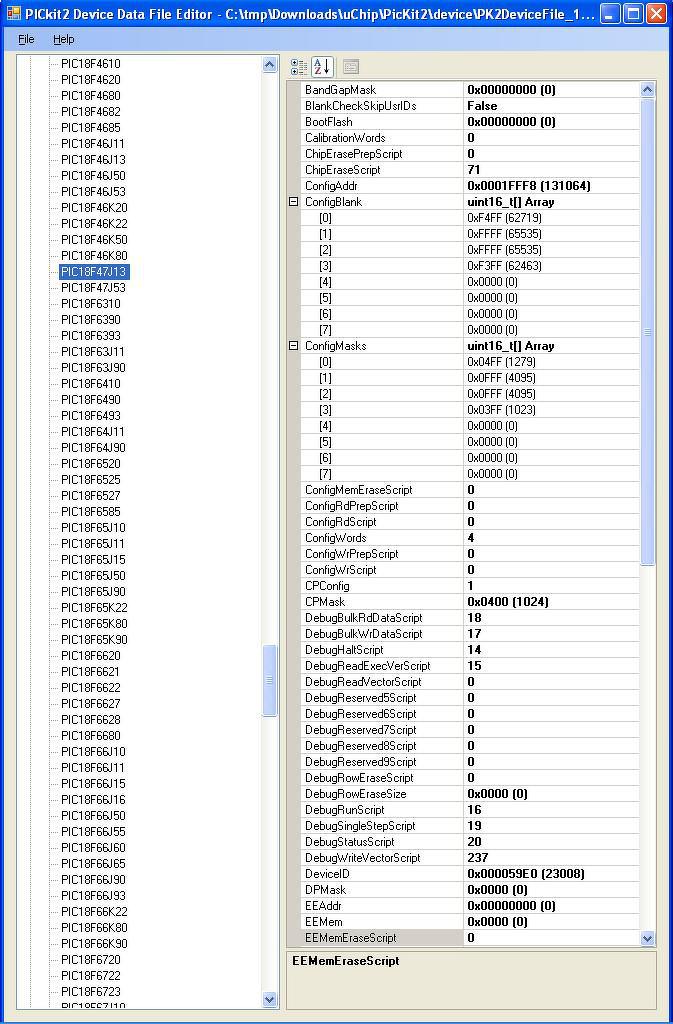Collapse the ConfigBlank array
Image resolution: width=673 pixels, height=1024 pixels.
294,202
